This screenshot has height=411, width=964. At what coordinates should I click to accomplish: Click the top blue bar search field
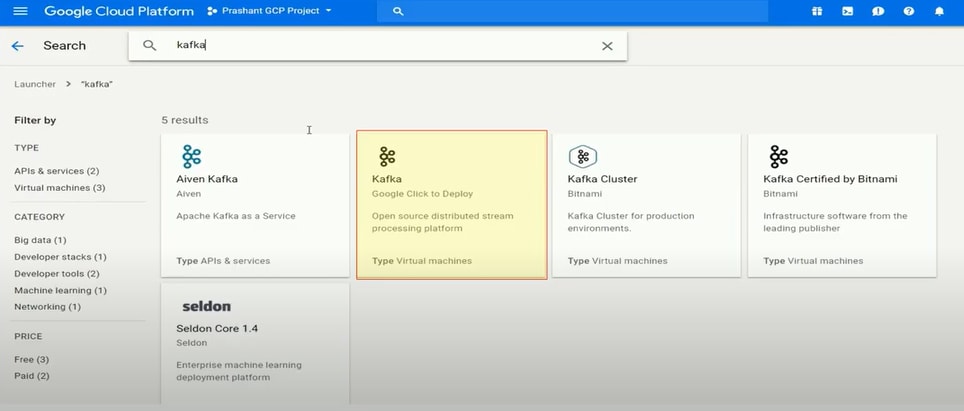(572, 11)
